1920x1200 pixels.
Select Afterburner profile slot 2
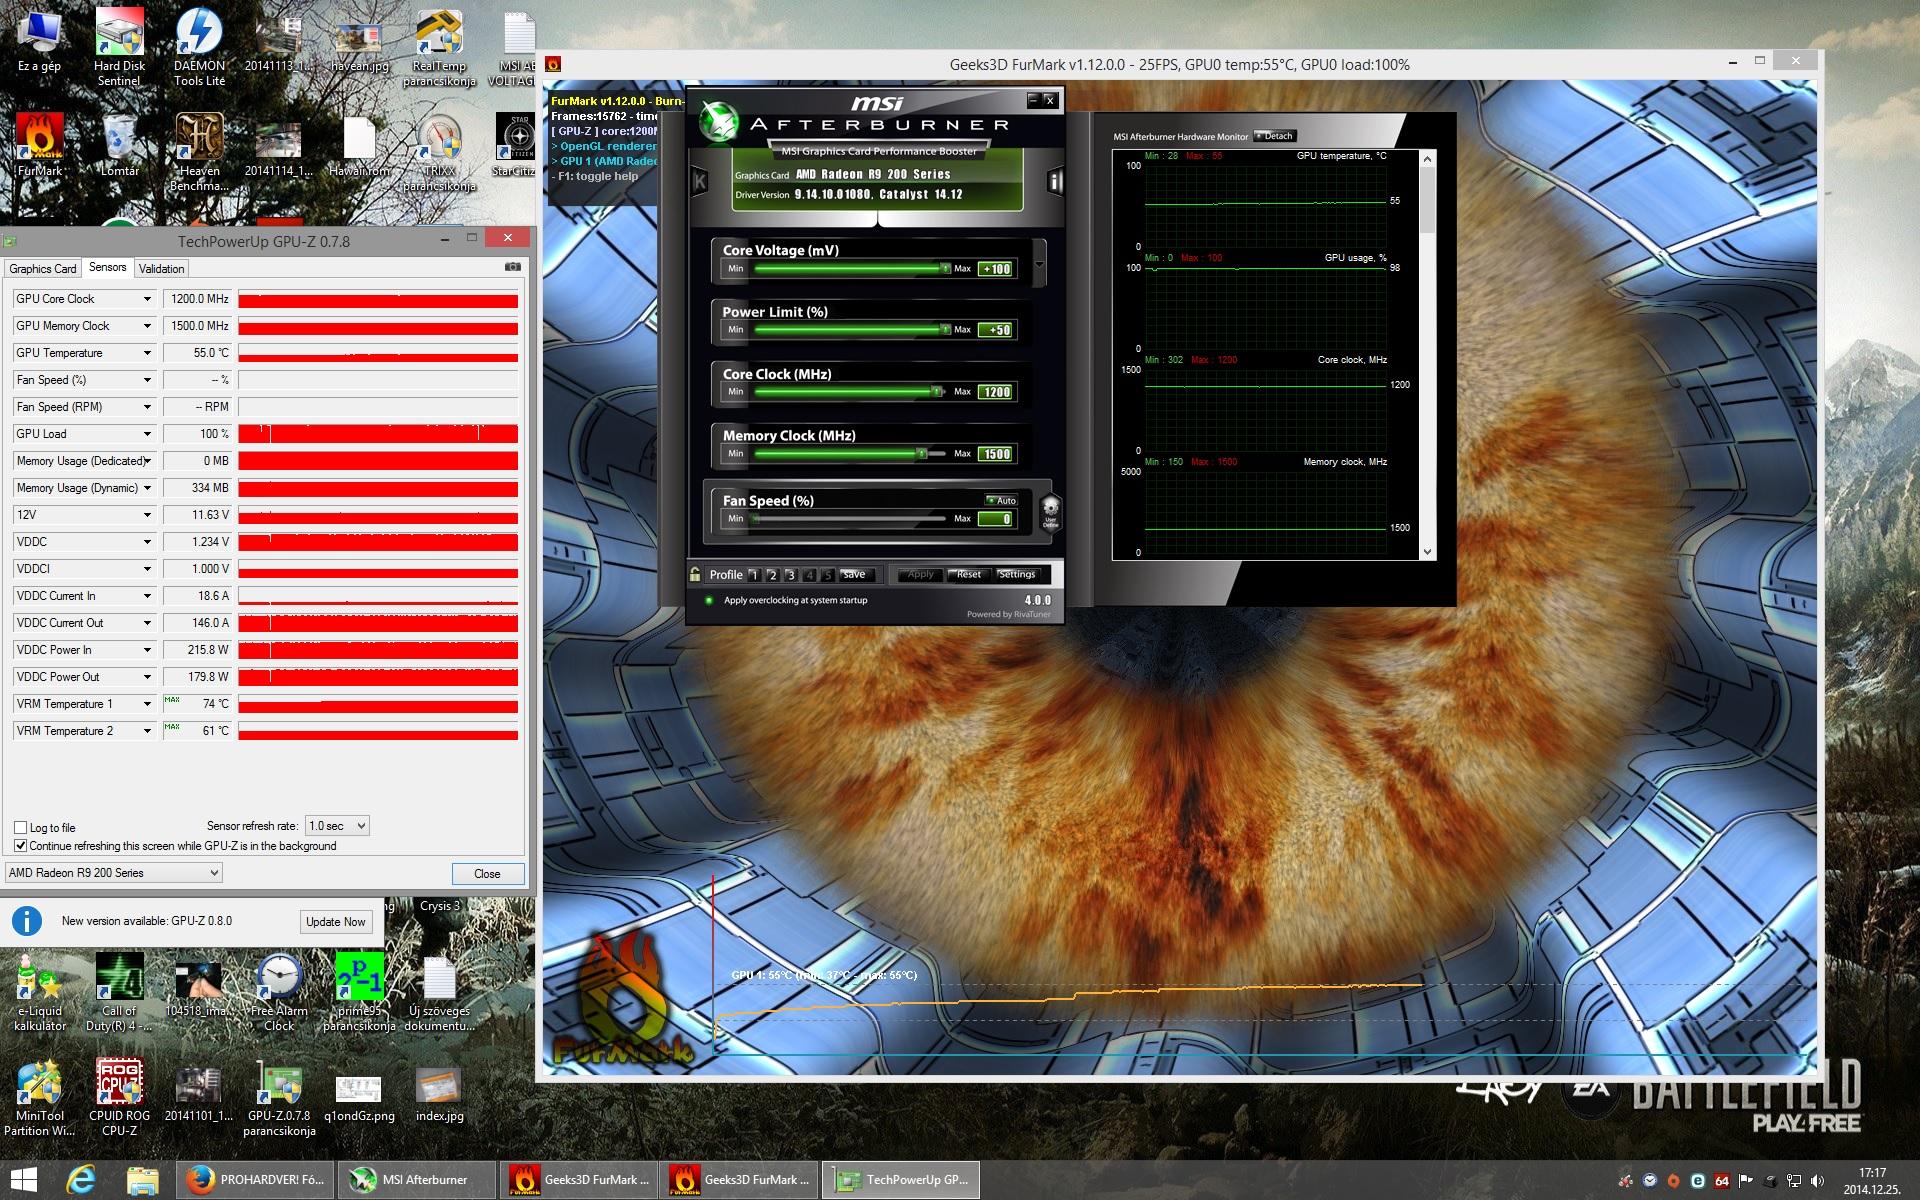tap(772, 575)
